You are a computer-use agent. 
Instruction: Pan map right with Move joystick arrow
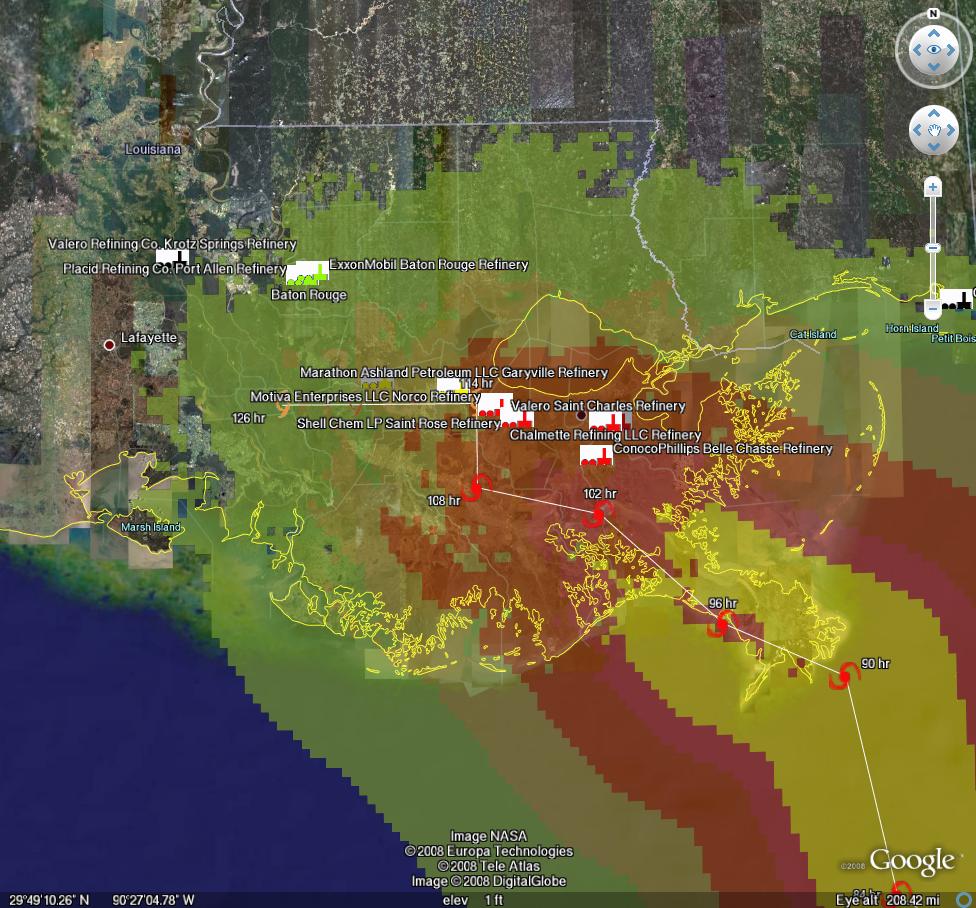click(950, 130)
